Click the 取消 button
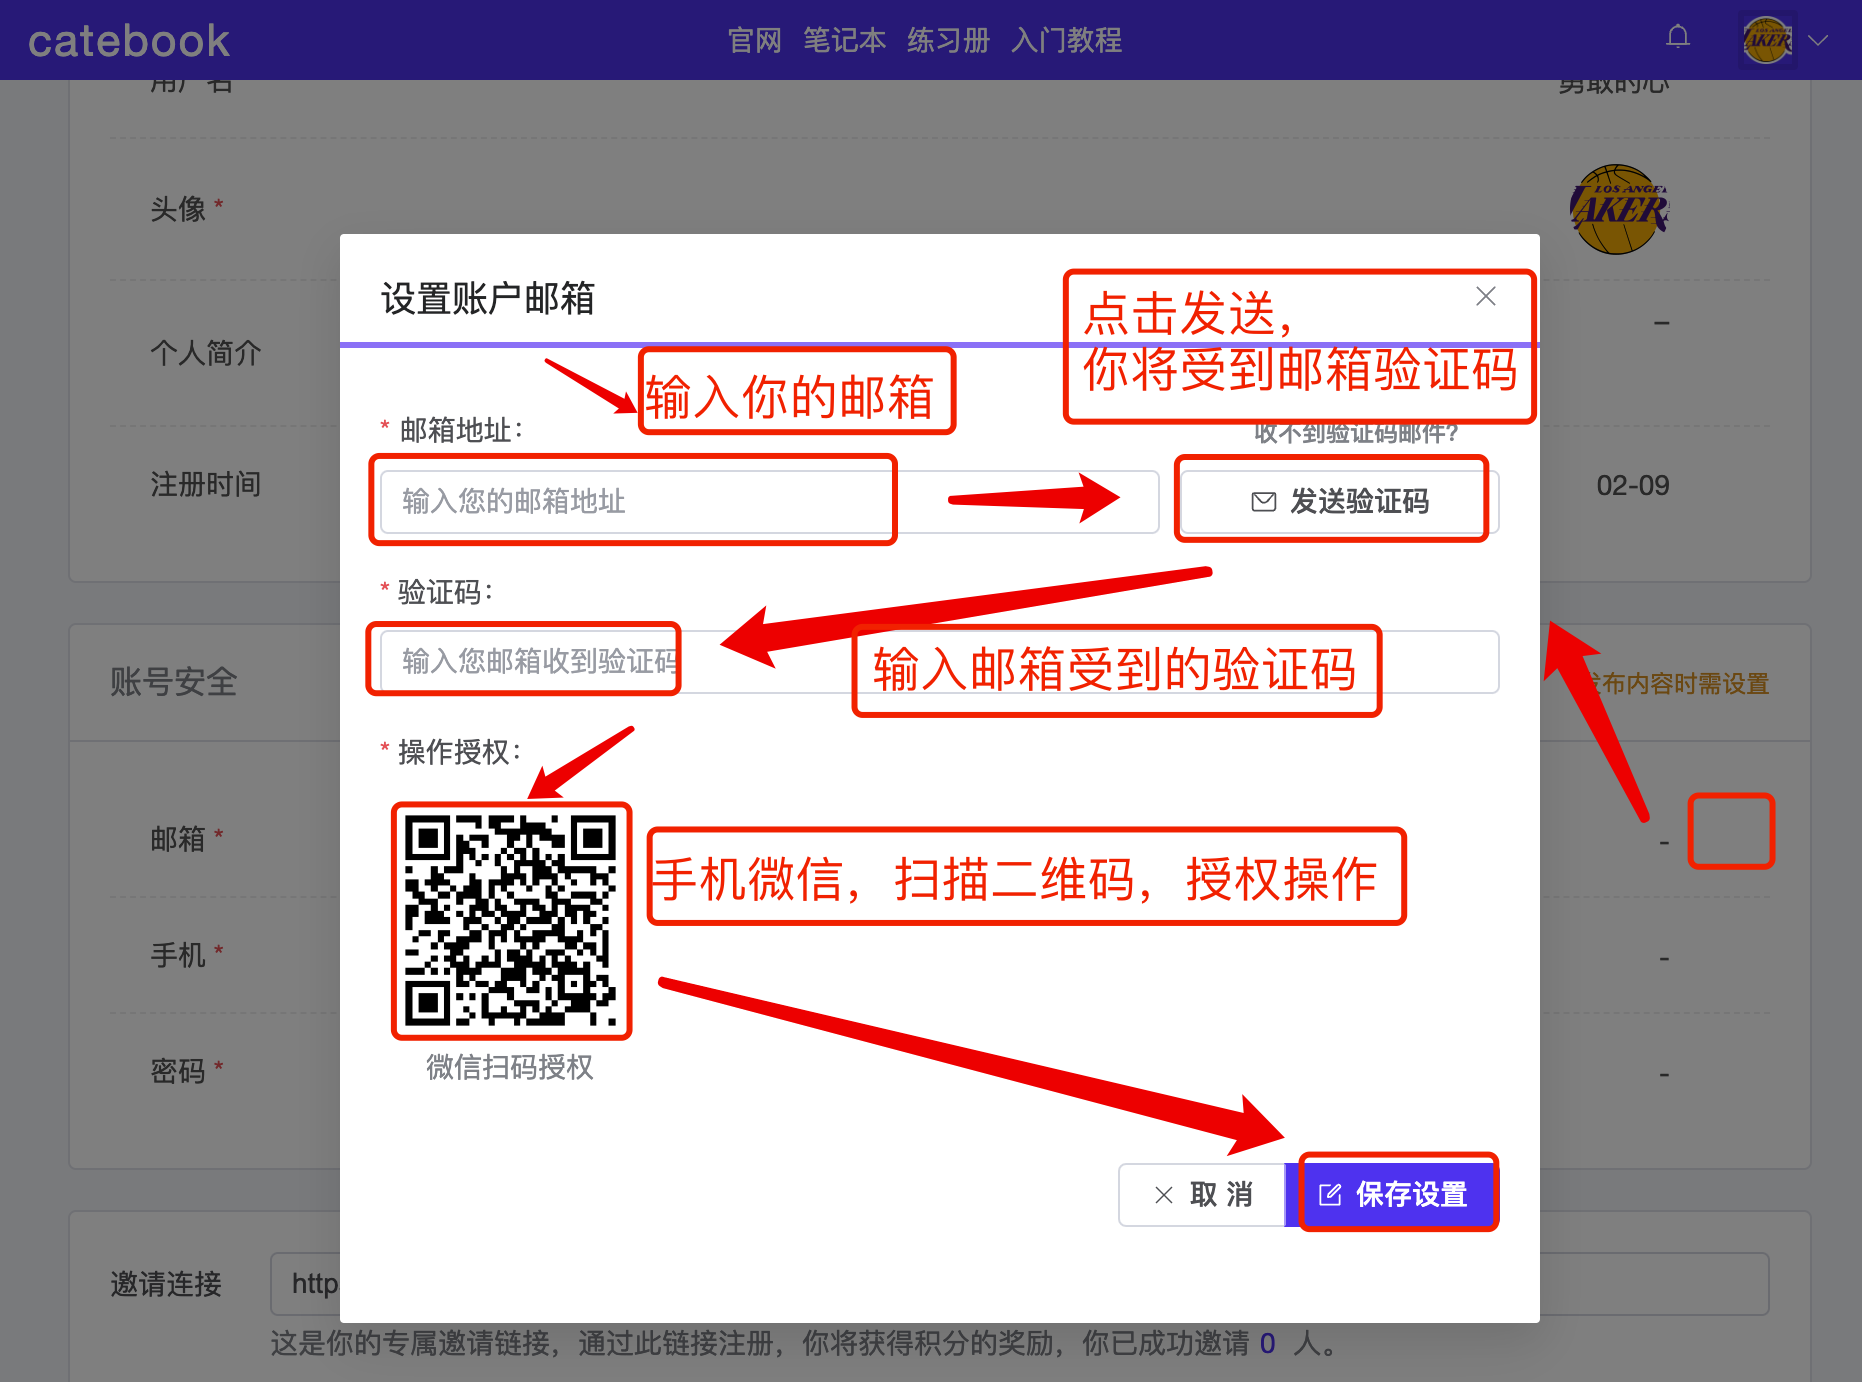The image size is (1862, 1382). click(1202, 1194)
